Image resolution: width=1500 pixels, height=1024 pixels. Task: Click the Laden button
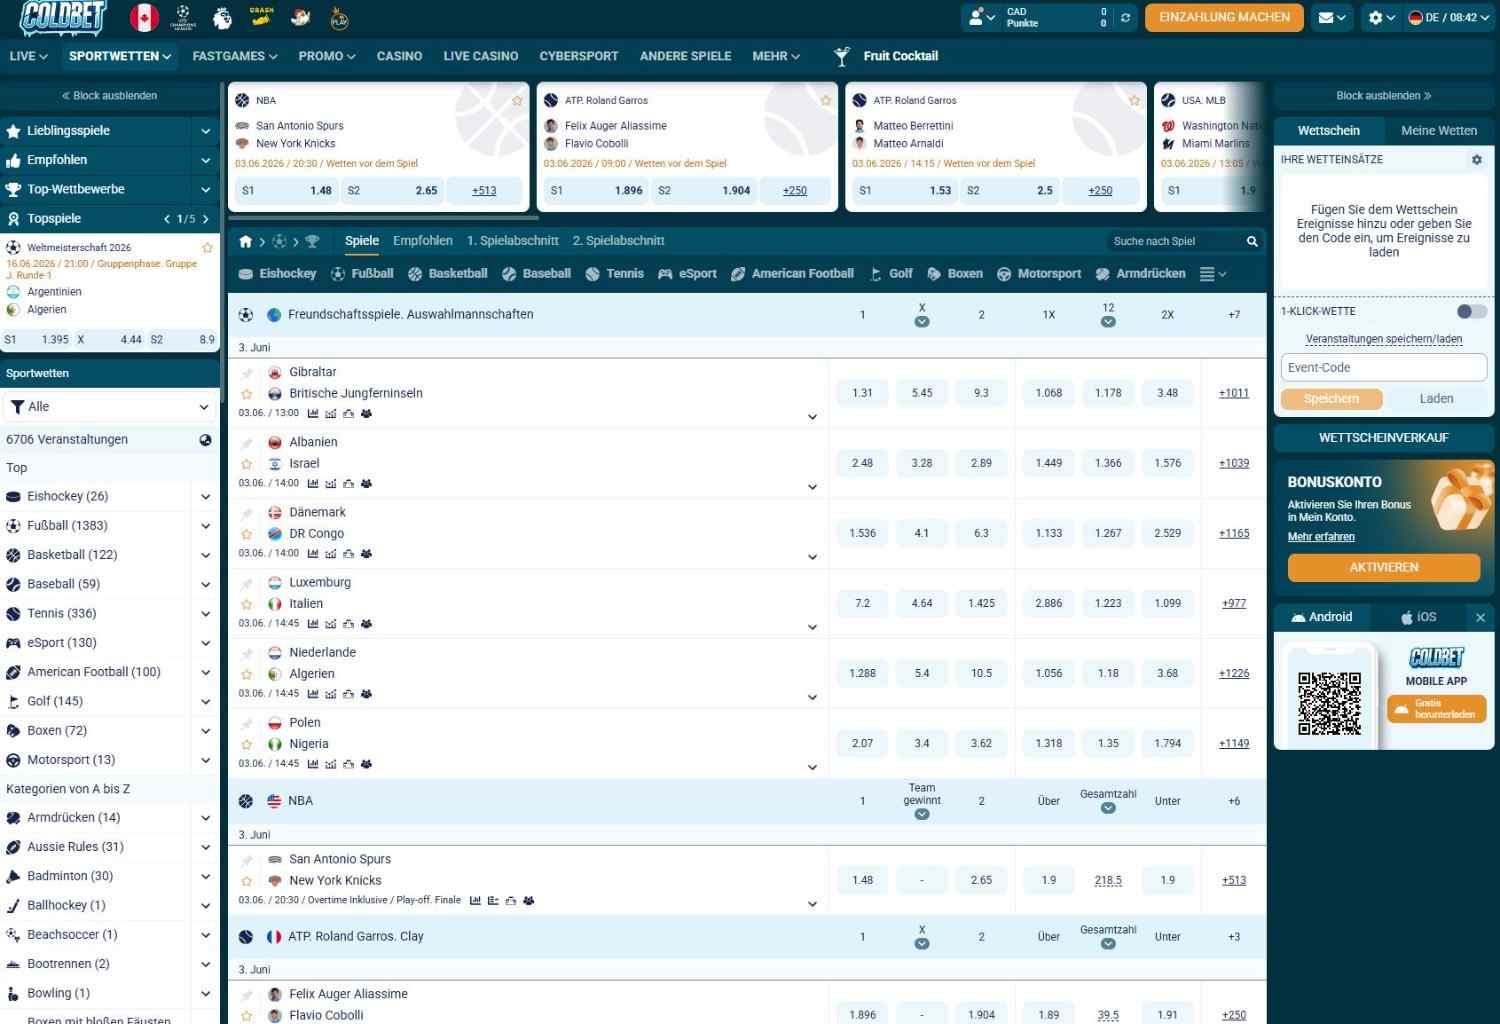1436,399
